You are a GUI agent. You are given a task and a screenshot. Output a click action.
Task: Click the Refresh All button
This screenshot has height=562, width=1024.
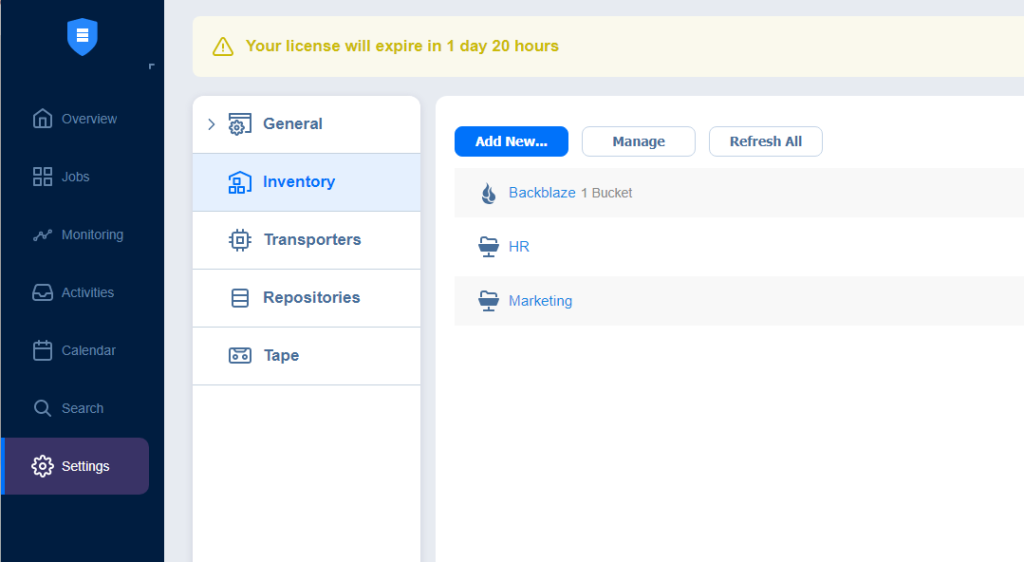(x=765, y=142)
